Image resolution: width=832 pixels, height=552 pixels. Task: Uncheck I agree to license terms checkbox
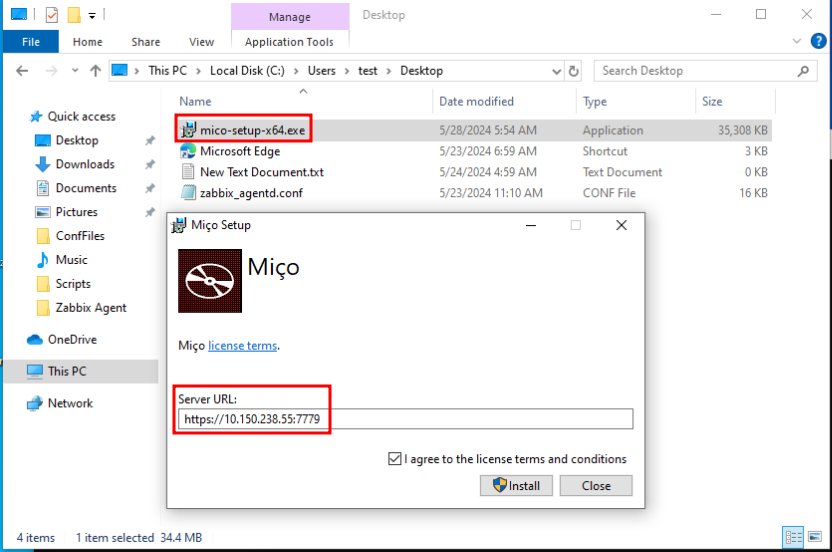point(394,459)
